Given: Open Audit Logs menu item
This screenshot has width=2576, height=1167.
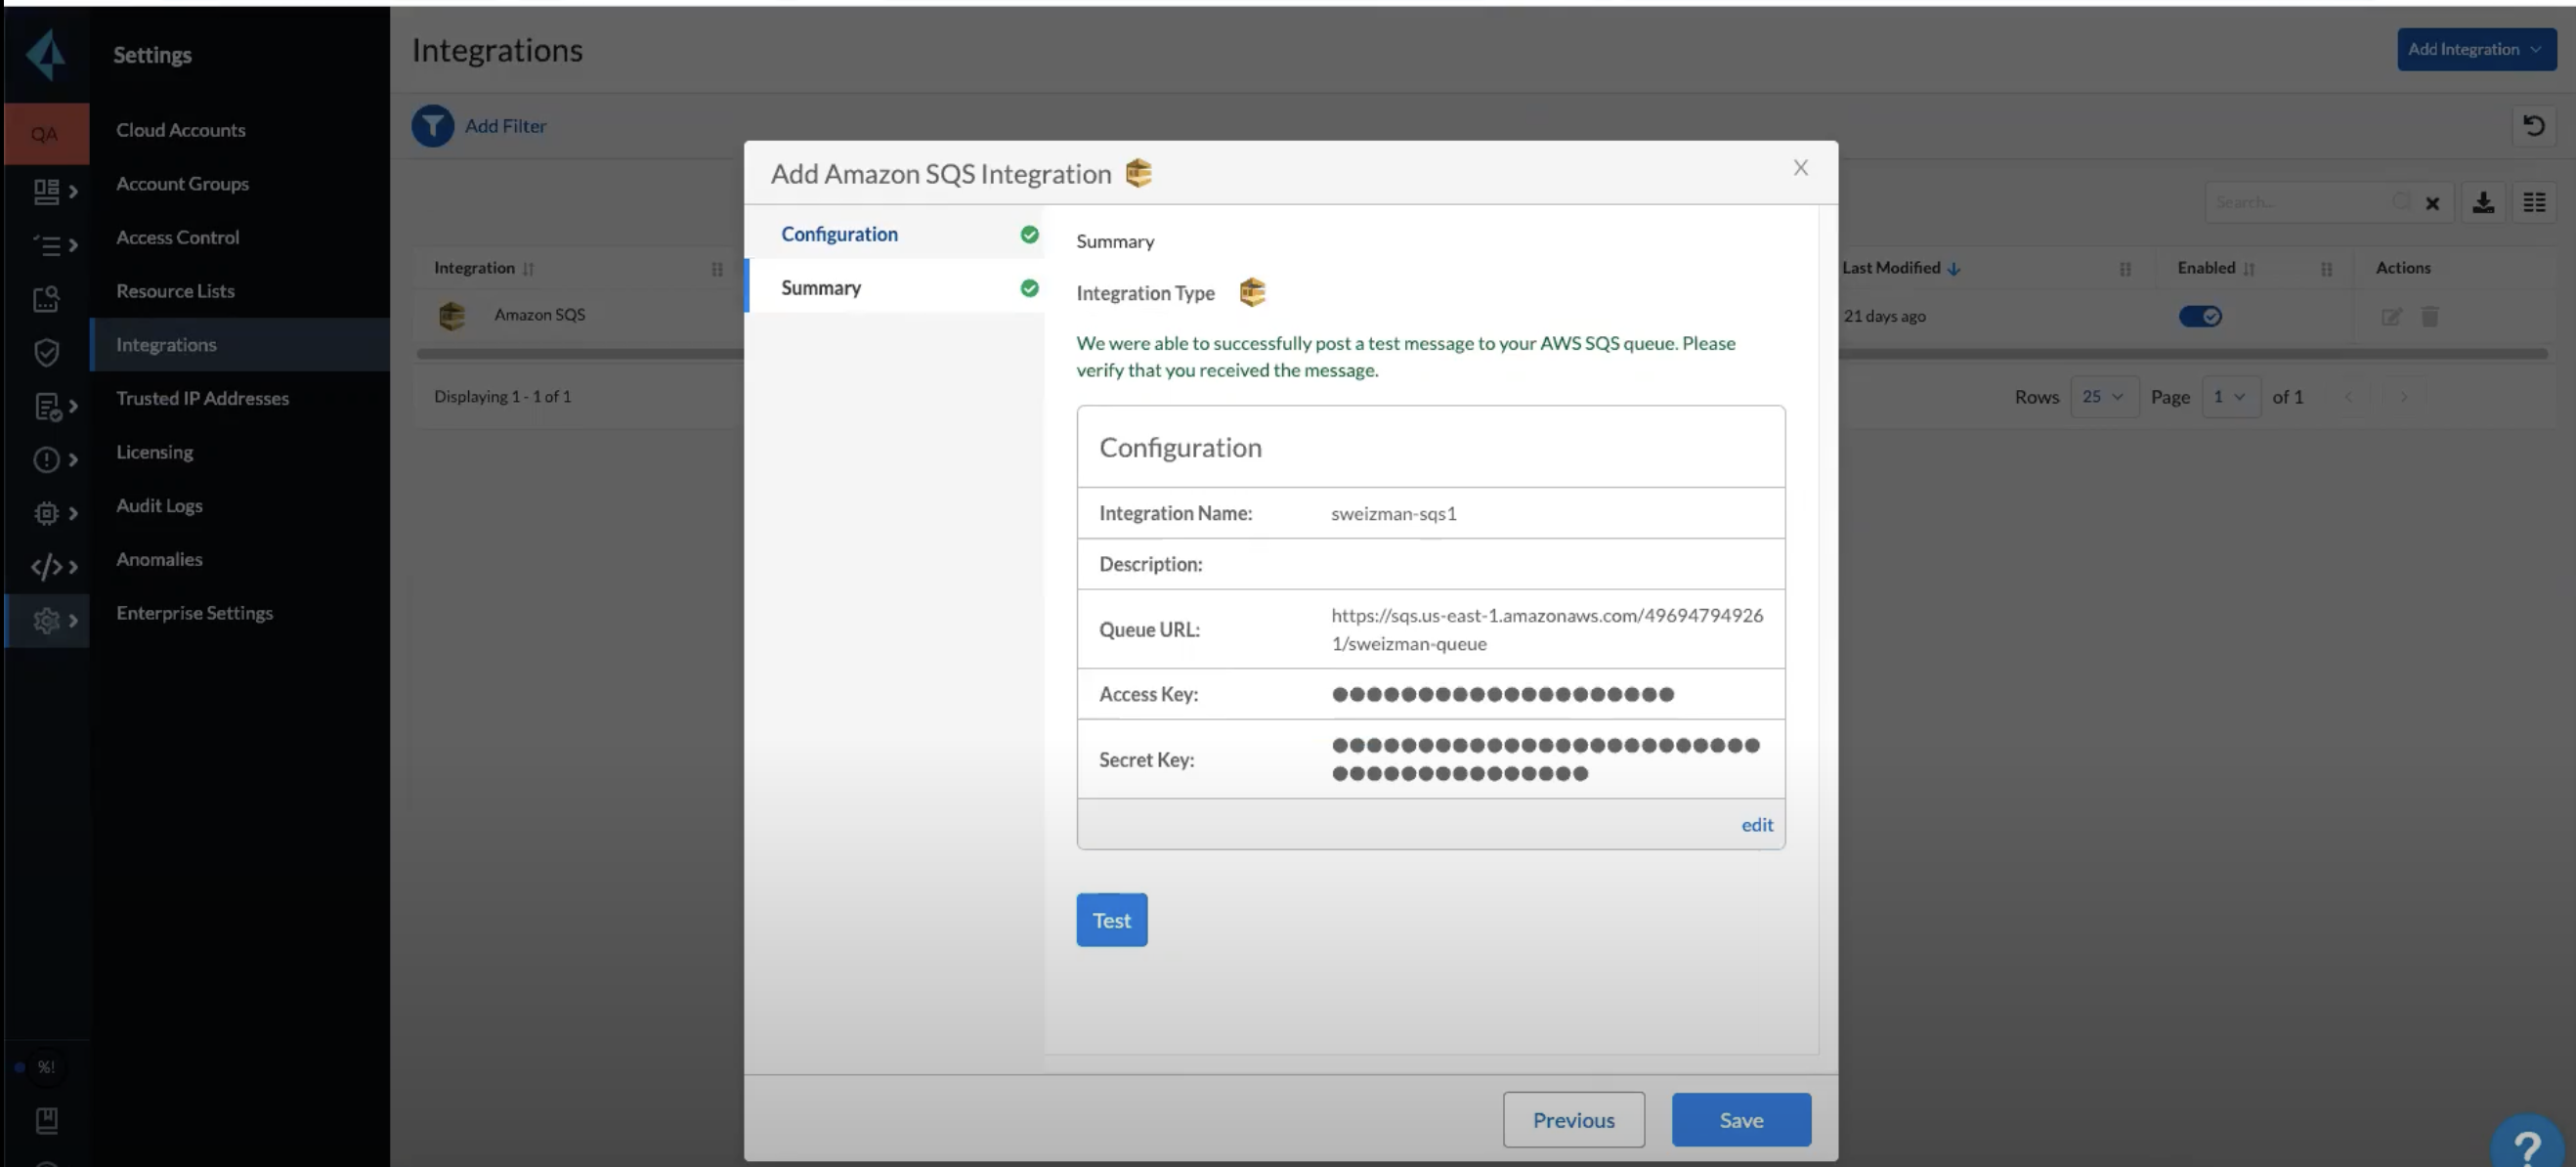Looking at the screenshot, I should [159, 505].
